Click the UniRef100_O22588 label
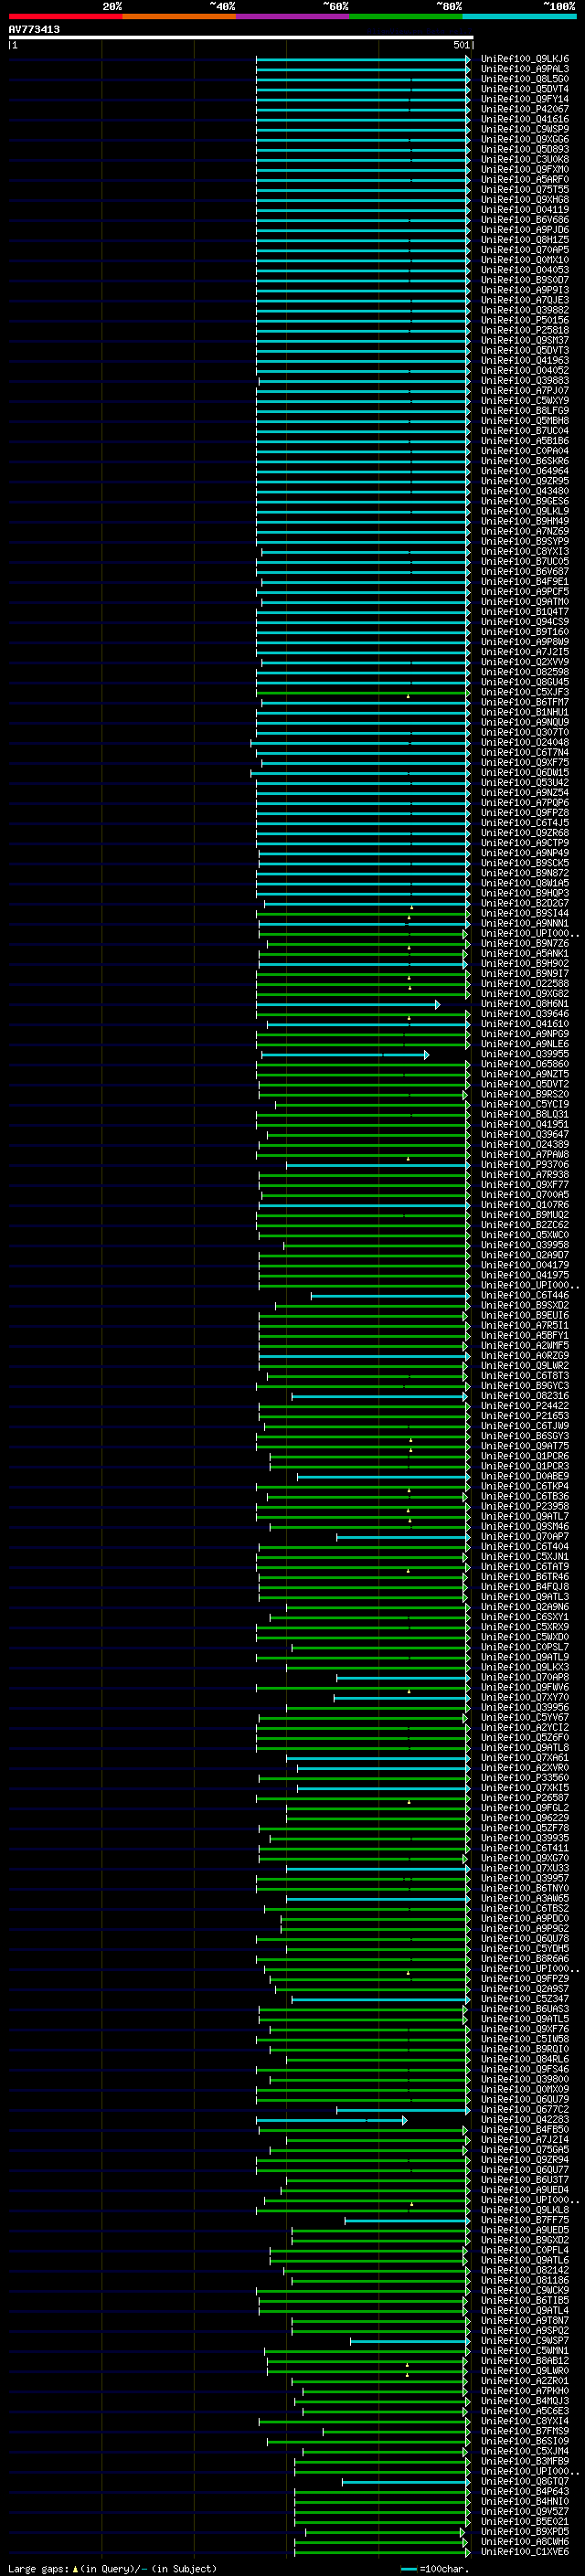The height and width of the screenshot is (2576, 585). point(525,983)
